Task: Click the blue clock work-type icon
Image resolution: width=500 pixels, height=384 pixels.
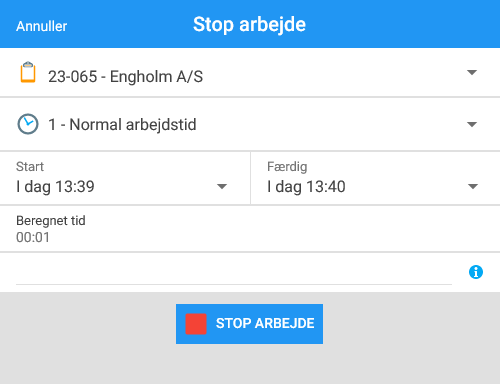Action: click(x=28, y=124)
